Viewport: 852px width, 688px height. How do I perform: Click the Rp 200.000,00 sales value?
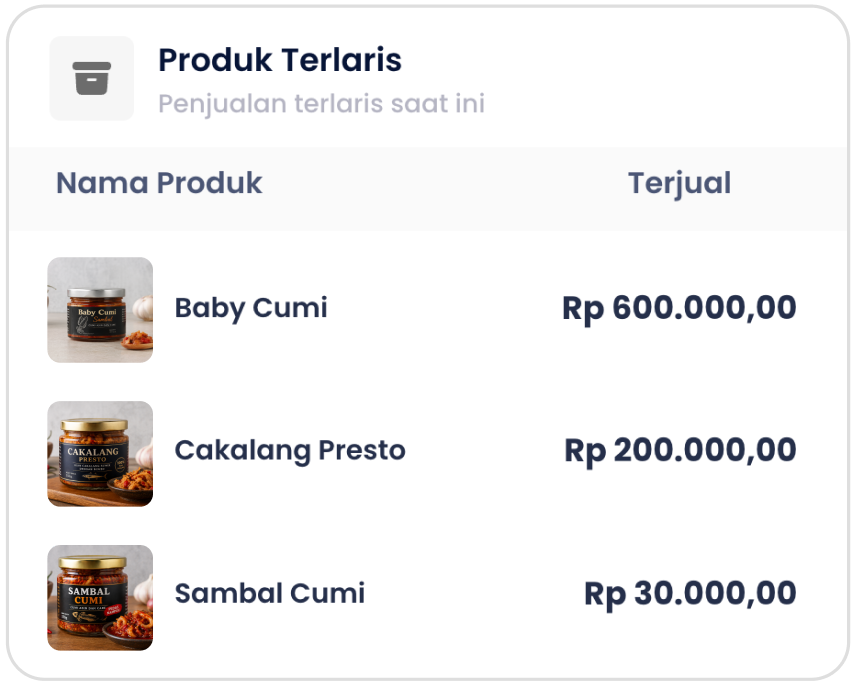680,450
